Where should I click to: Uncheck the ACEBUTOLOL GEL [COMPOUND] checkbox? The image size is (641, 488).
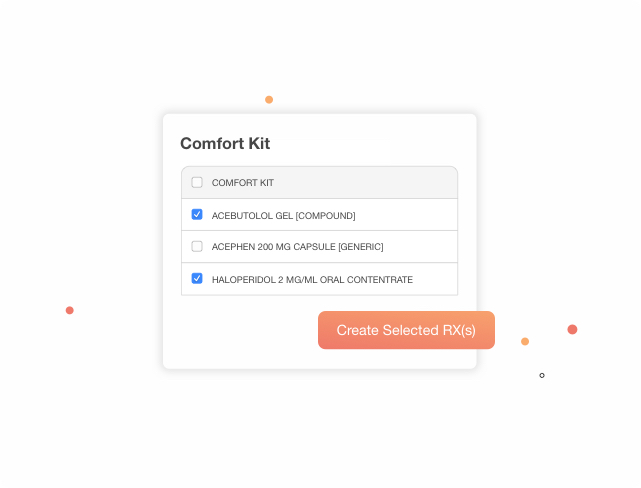coord(197,214)
